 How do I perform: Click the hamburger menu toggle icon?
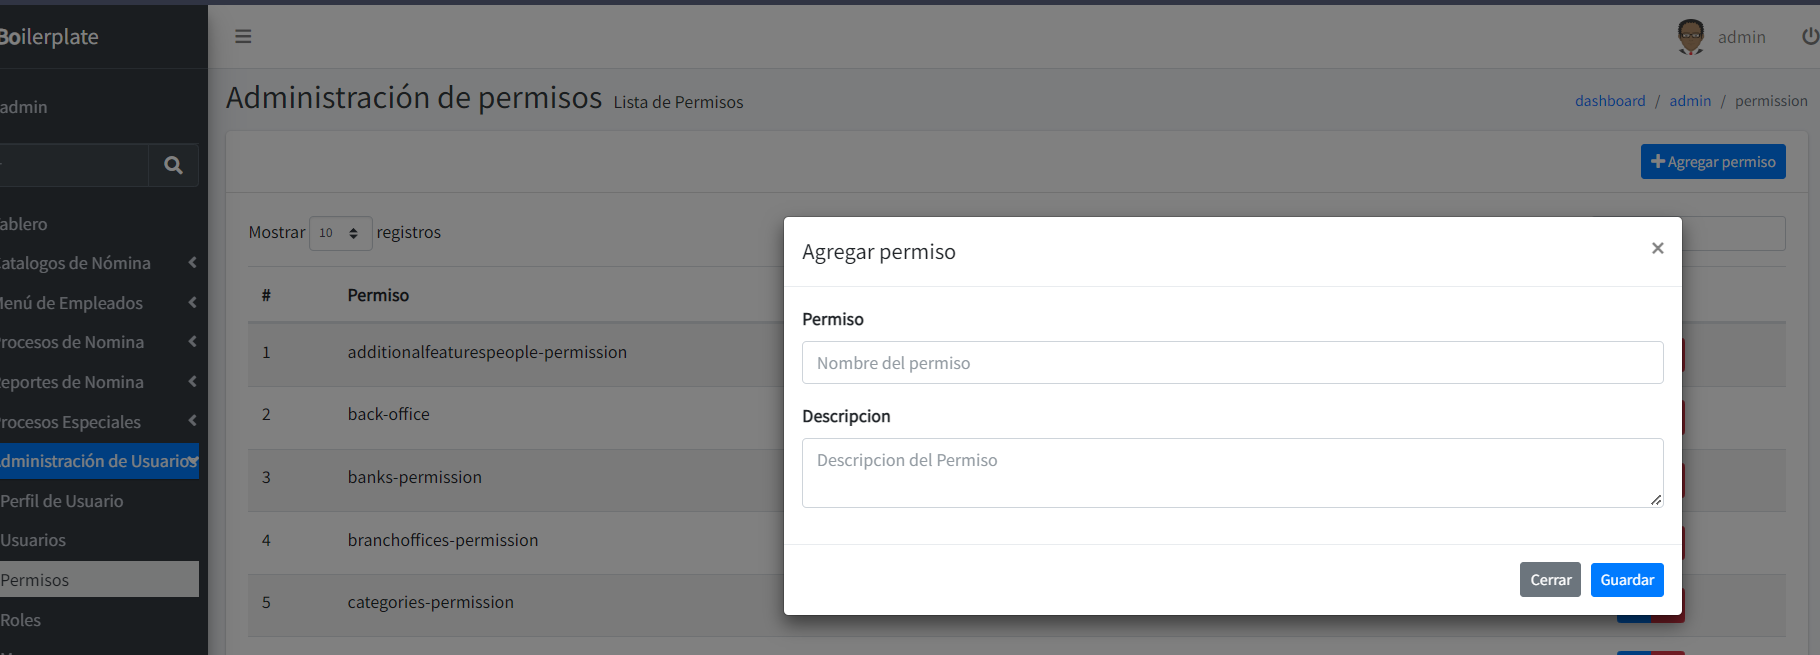click(x=243, y=37)
